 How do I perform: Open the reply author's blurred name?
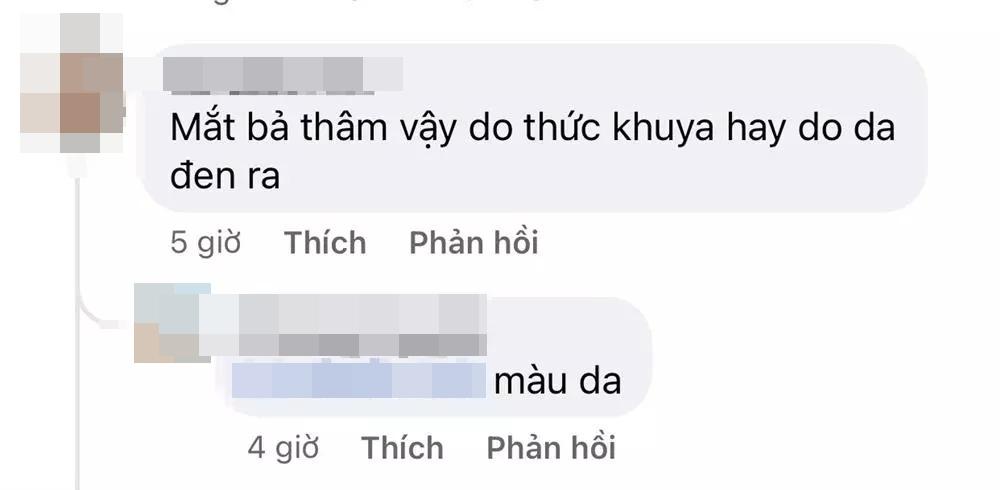(x=343, y=325)
